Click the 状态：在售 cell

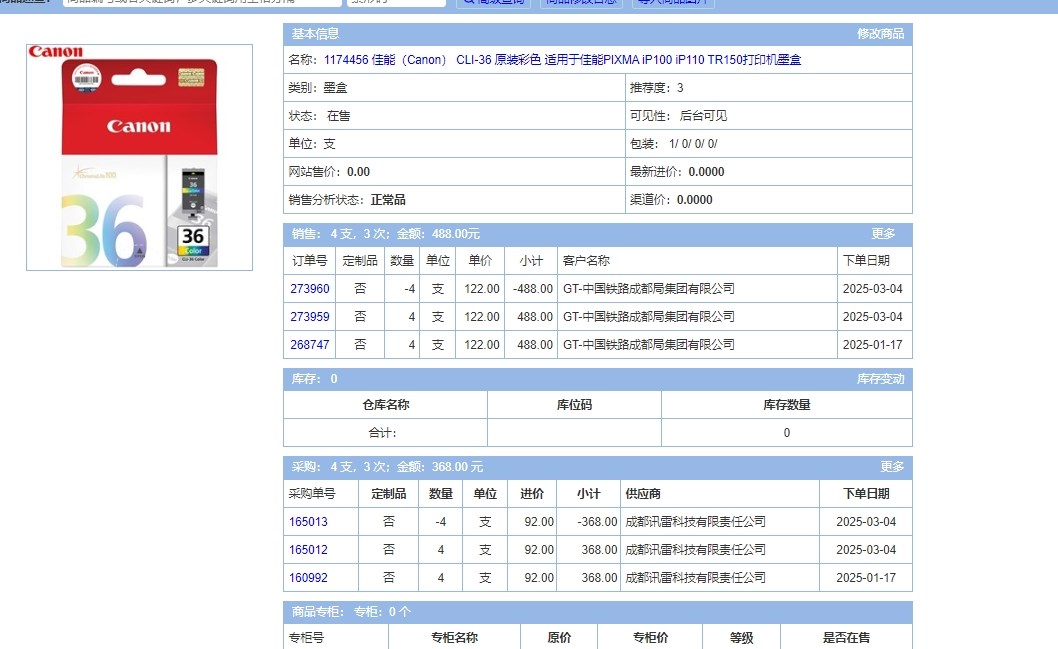click(454, 116)
